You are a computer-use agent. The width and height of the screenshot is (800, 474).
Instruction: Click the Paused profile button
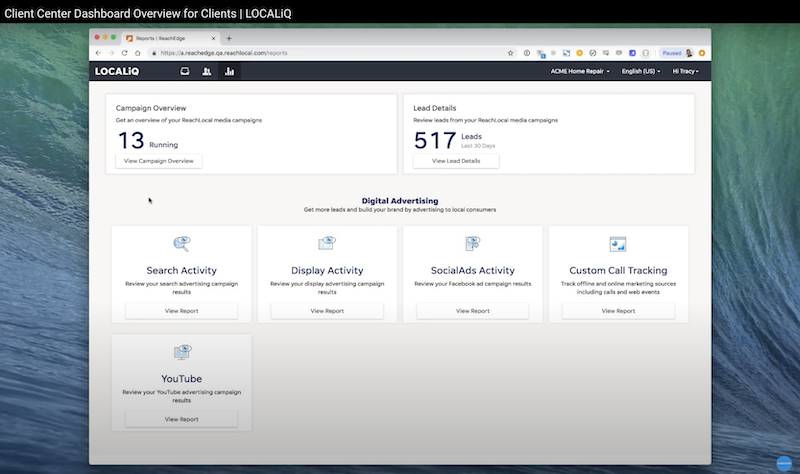click(677, 53)
